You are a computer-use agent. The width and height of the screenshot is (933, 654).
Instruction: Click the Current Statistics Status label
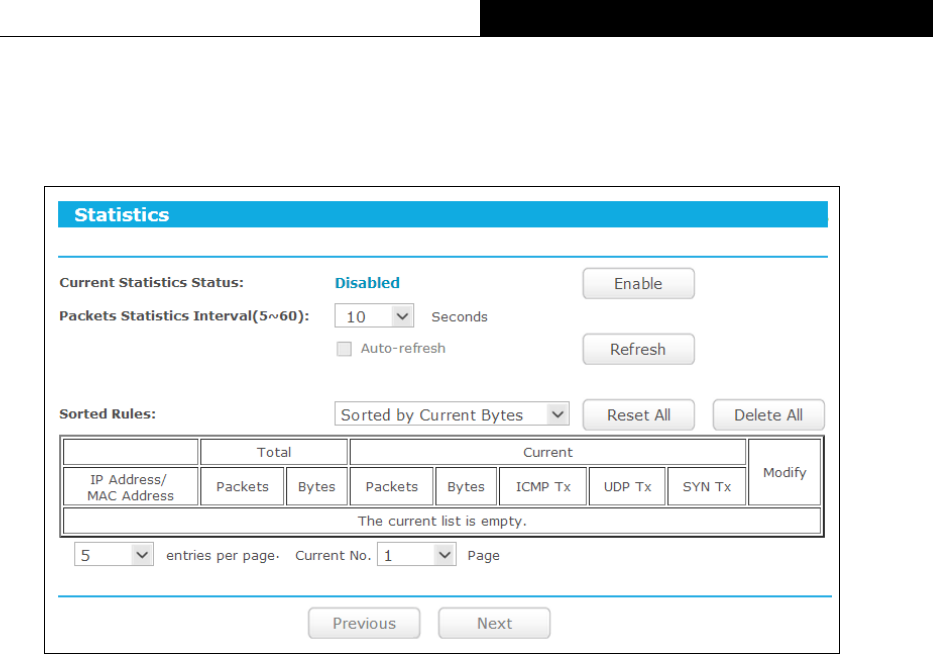152,283
